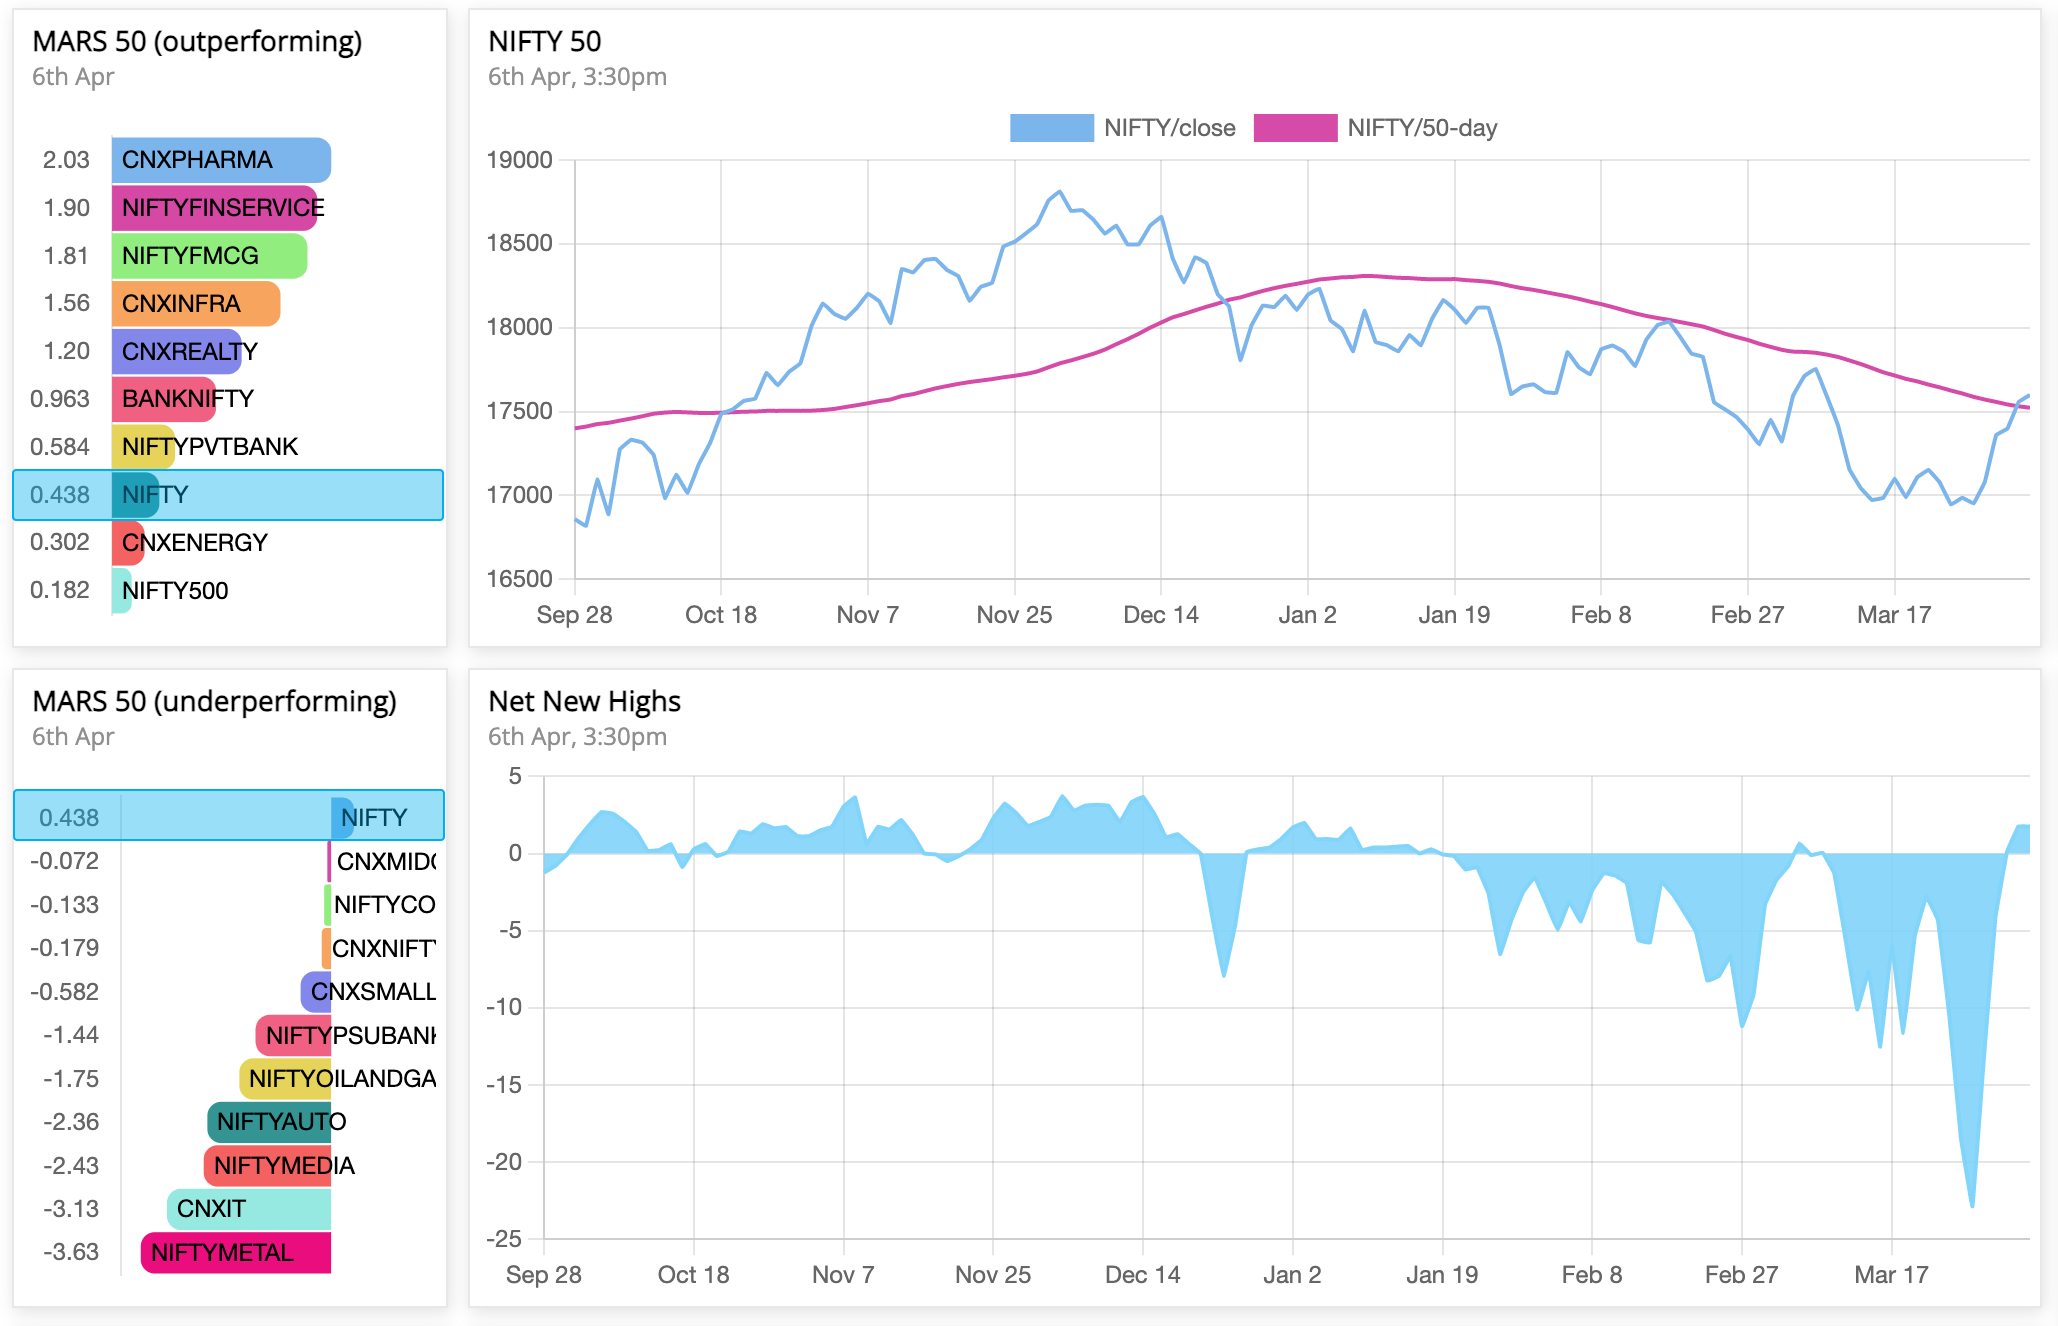This screenshot has height=1326, width=2058.
Task: Choose the BANKNIFTY bar
Action: coord(164,399)
